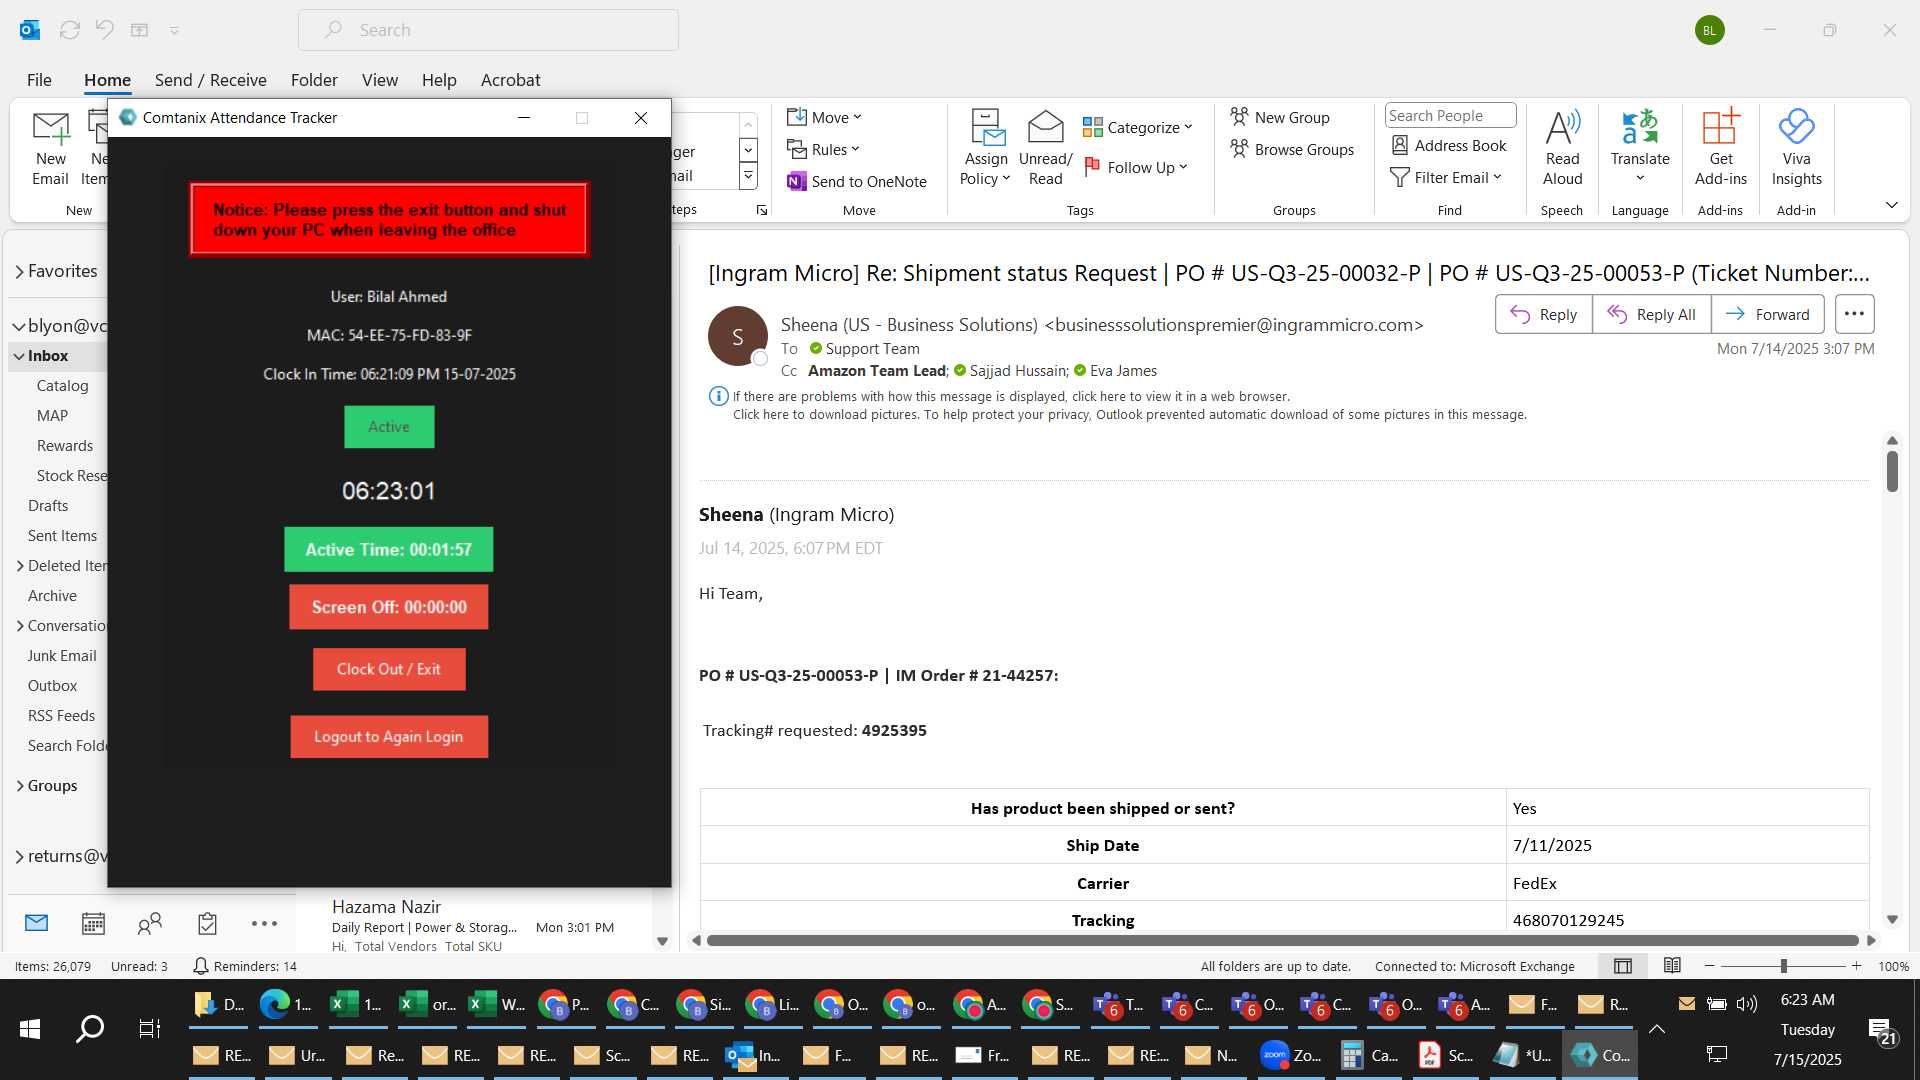Click Forward button

(x=1767, y=314)
